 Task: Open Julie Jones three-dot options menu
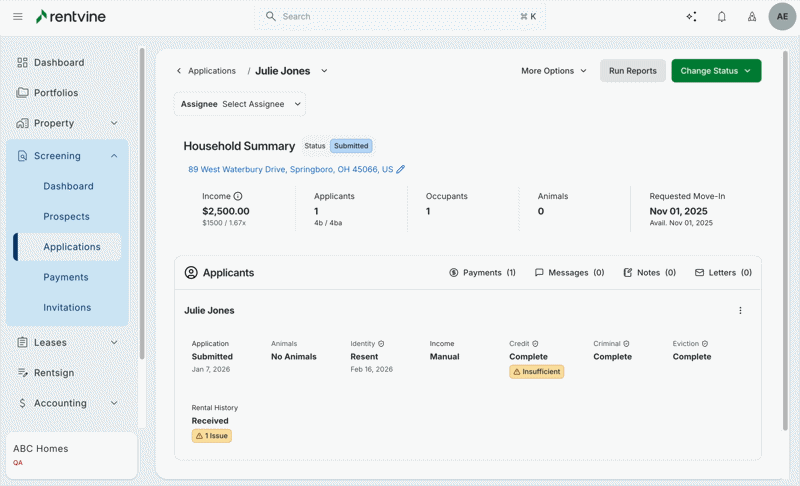[x=740, y=311]
